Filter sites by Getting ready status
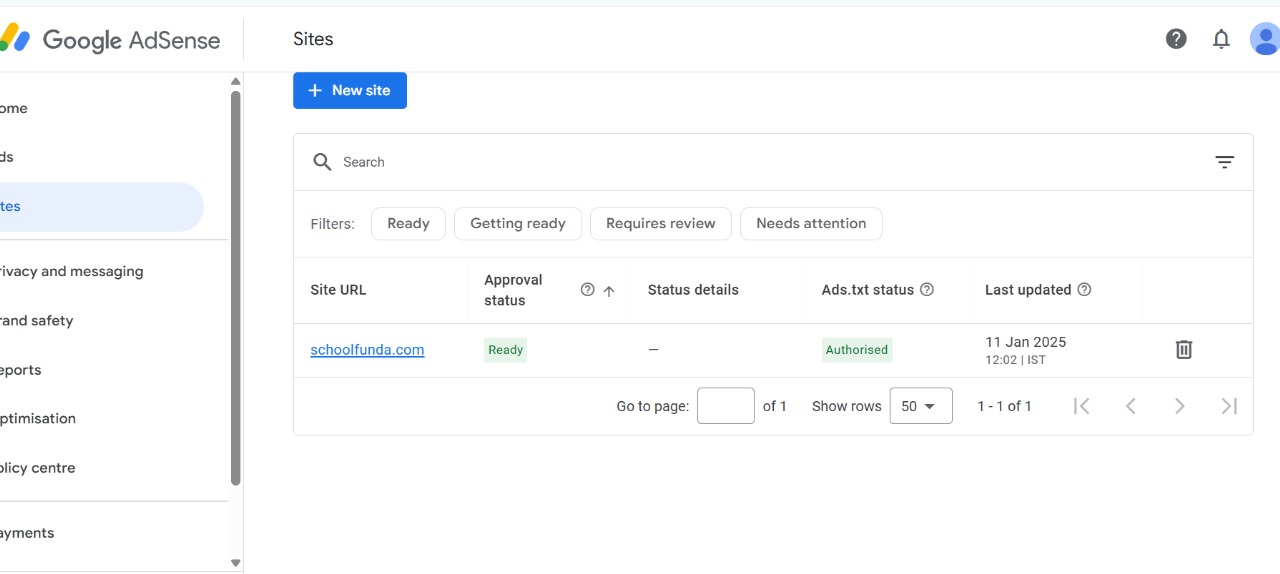1280x574 pixels. click(518, 223)
